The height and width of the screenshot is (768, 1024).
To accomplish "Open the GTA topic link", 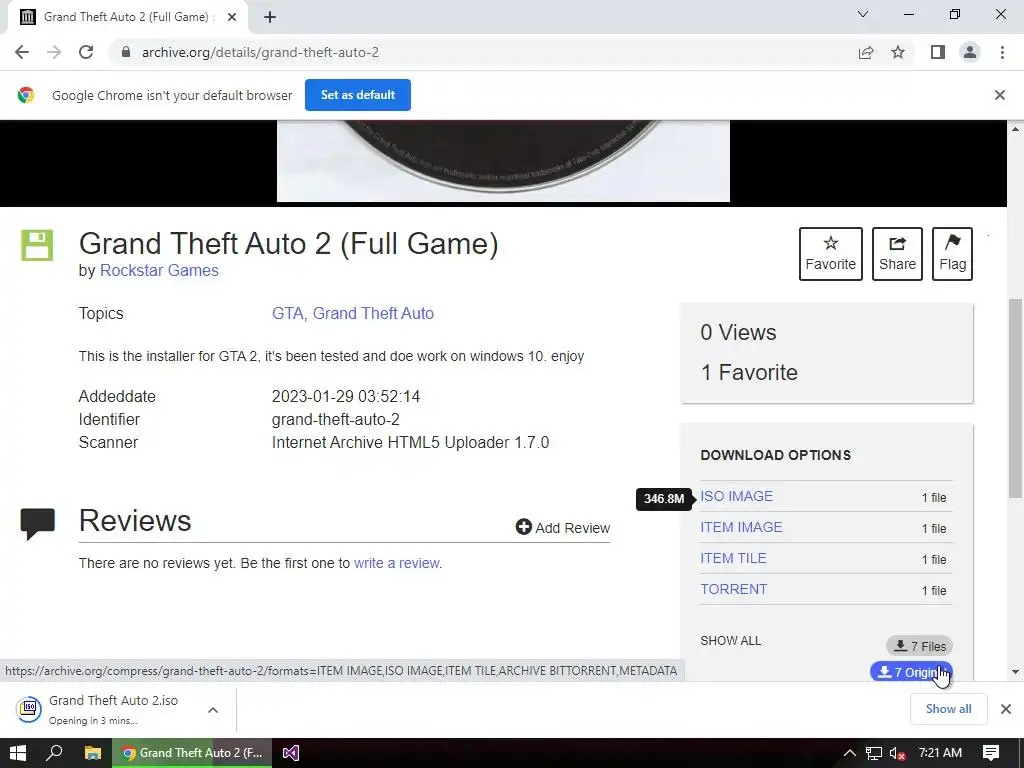I will click(x=288, y=313).
